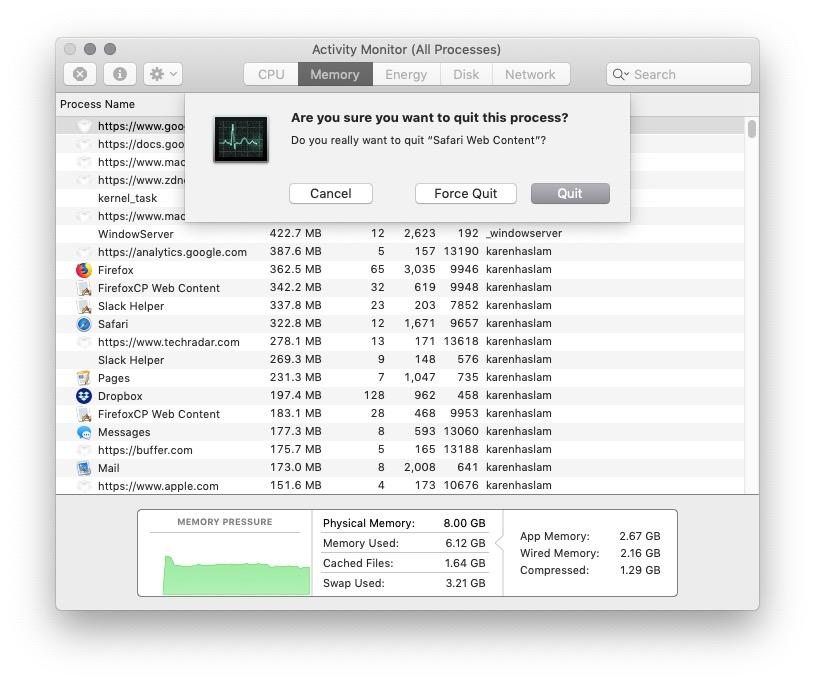Open the Energy tab
815x684 pixels.
point(406,74)
